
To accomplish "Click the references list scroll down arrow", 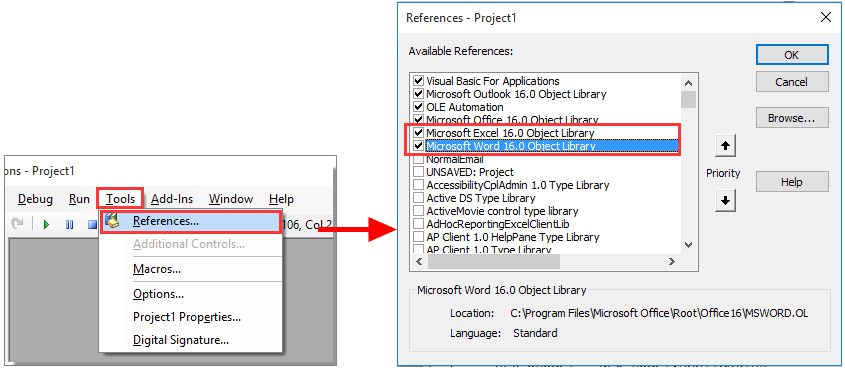I will (x=688, y=245).
